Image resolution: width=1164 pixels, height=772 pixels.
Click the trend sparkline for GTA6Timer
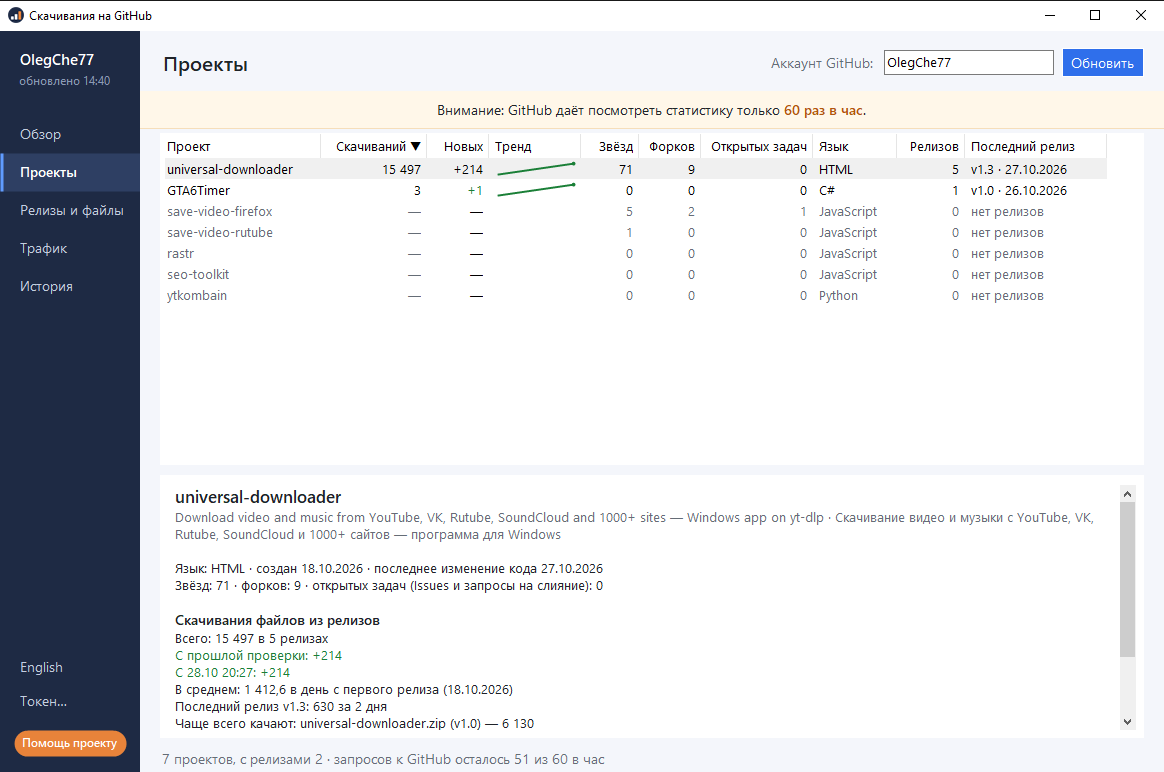tap(536, 190)
